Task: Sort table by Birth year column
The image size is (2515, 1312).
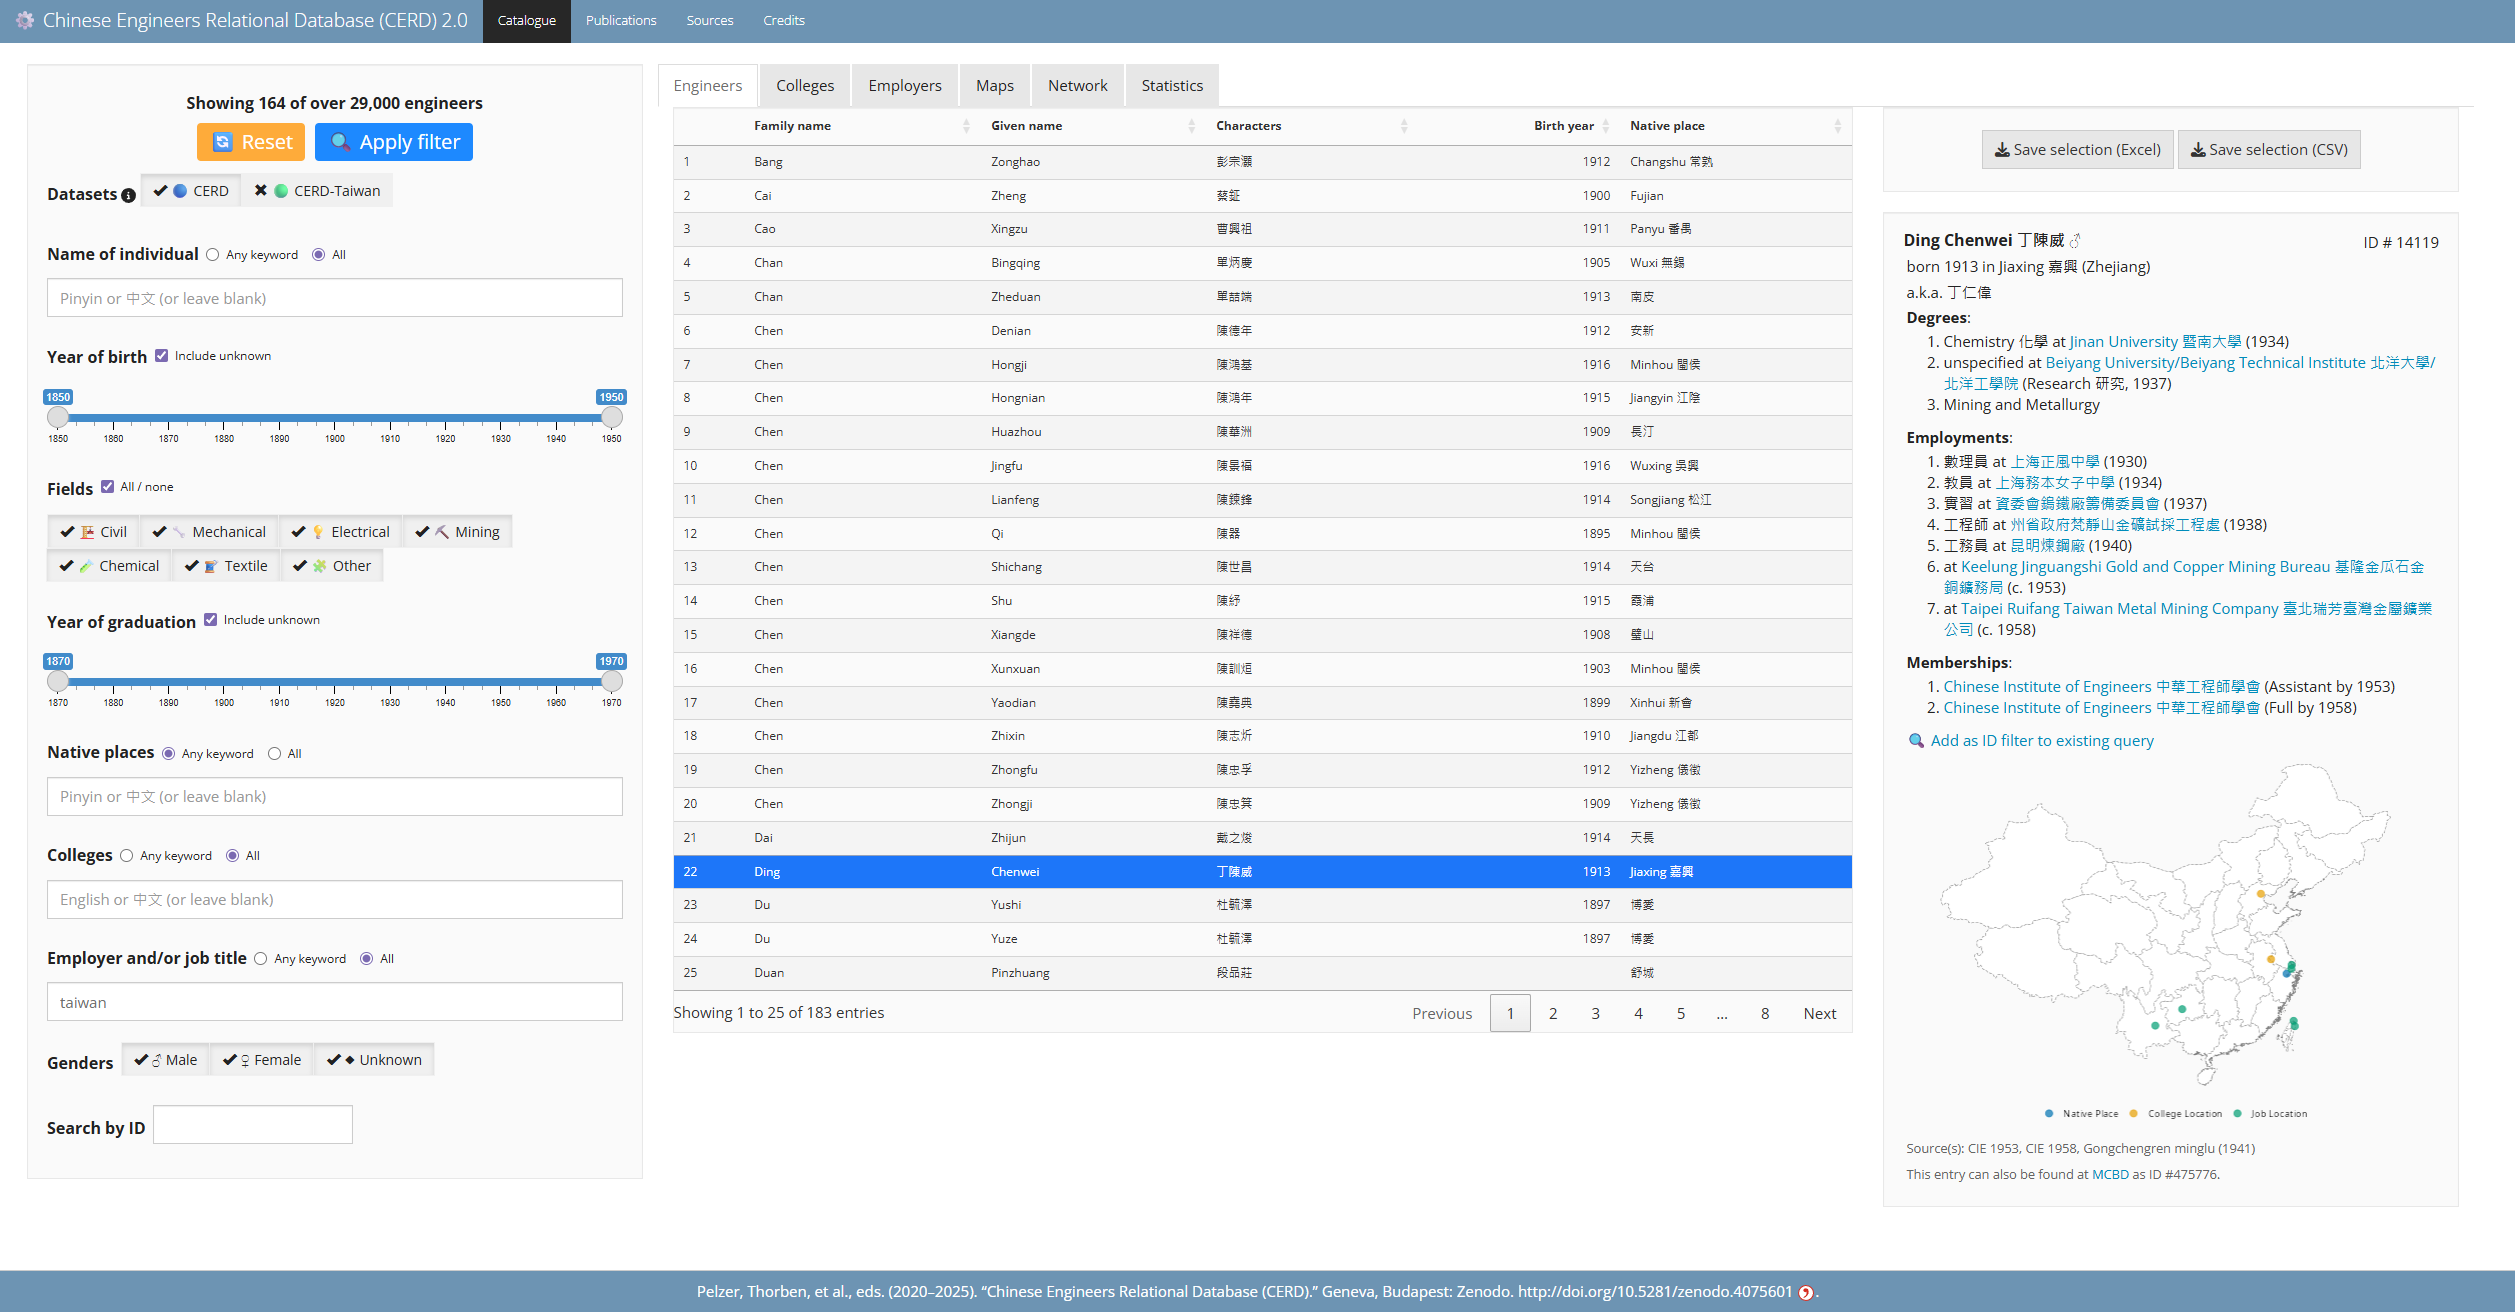Action: (1565, 126)
